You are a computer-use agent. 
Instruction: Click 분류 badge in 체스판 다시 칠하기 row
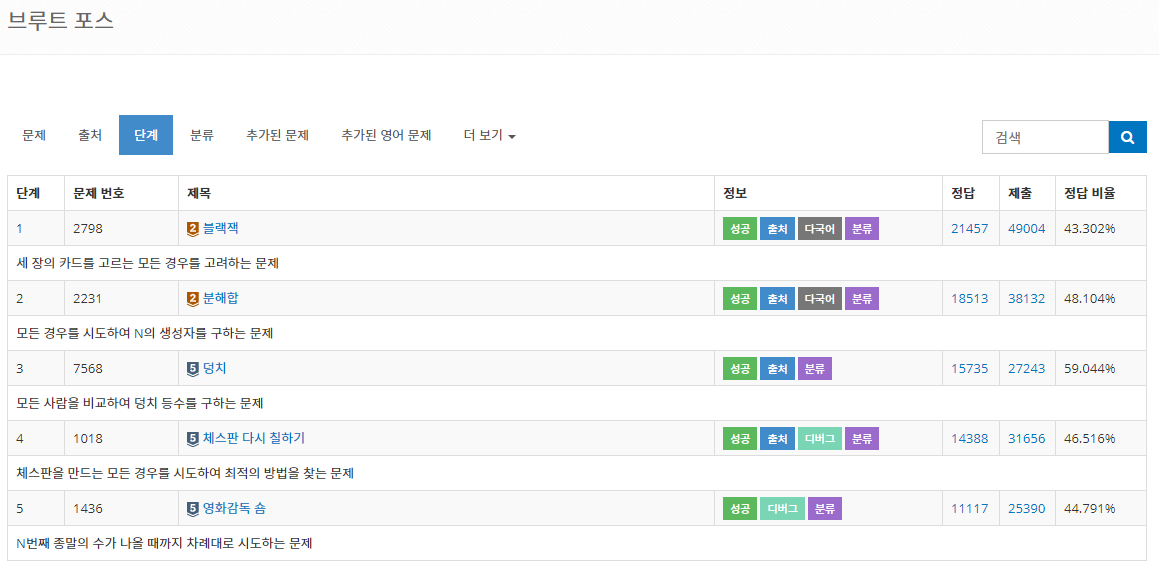862,438
